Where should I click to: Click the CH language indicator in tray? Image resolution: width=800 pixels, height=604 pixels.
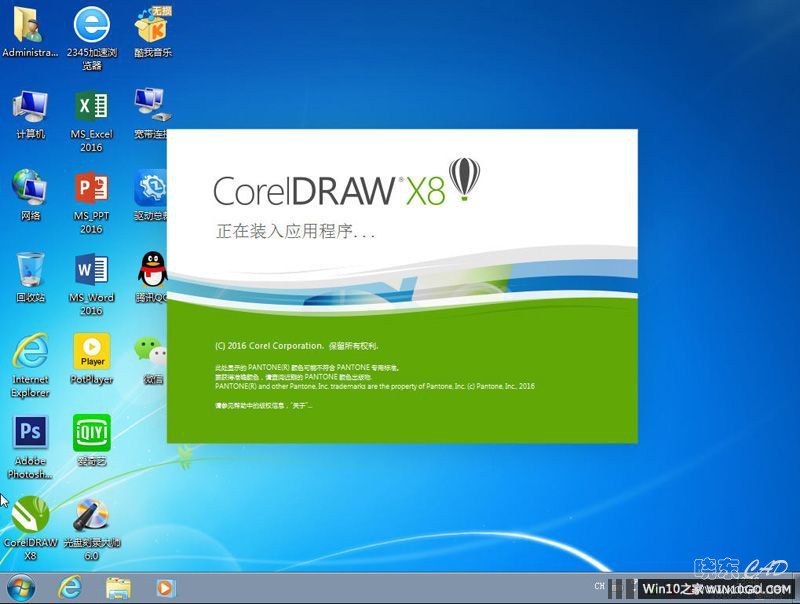click(599, 586)
